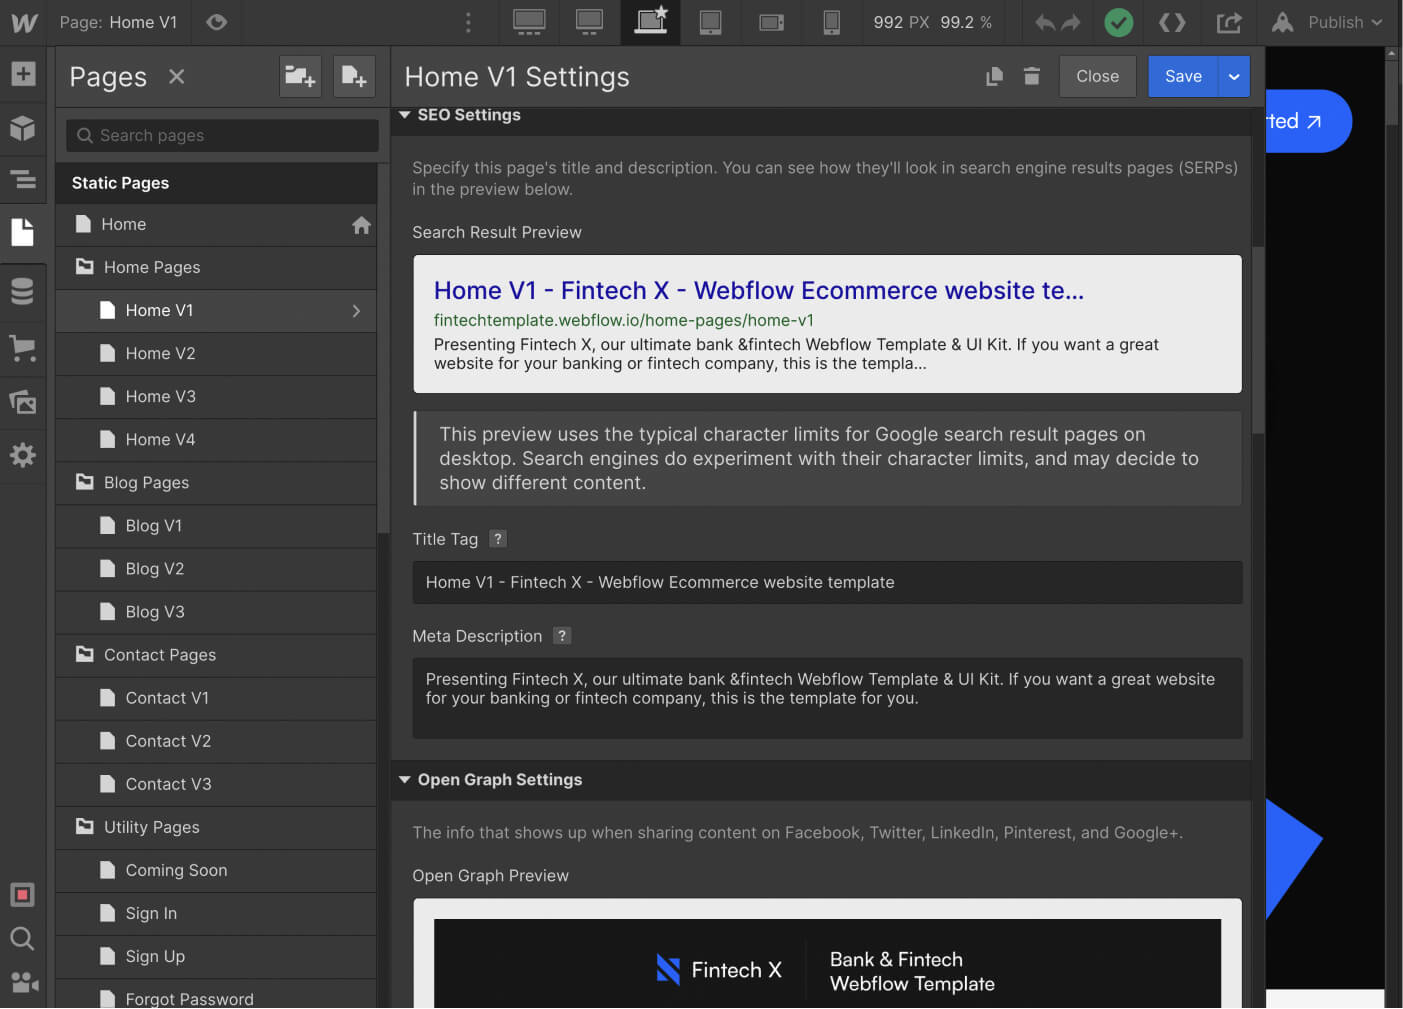Viewport: 1403px width, 1009px height.
Task: Select the Sign Up page
Action: pos(216,956)
